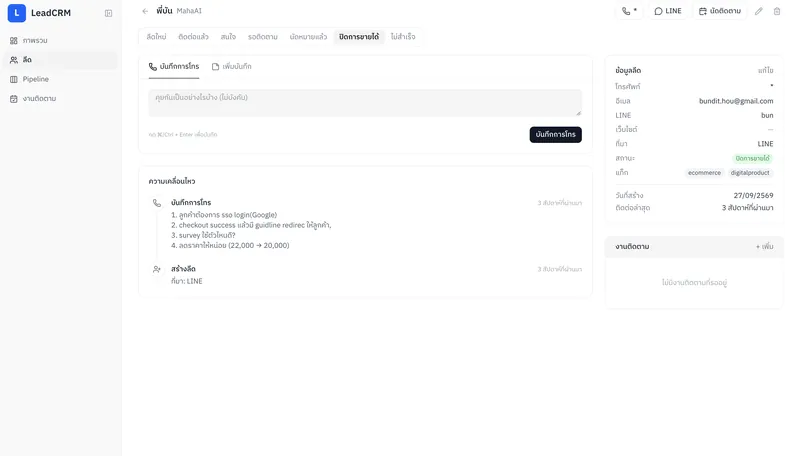Click the checkout success note line
Viewport: 800px width, 456px height.
click(x=251, y=225)
